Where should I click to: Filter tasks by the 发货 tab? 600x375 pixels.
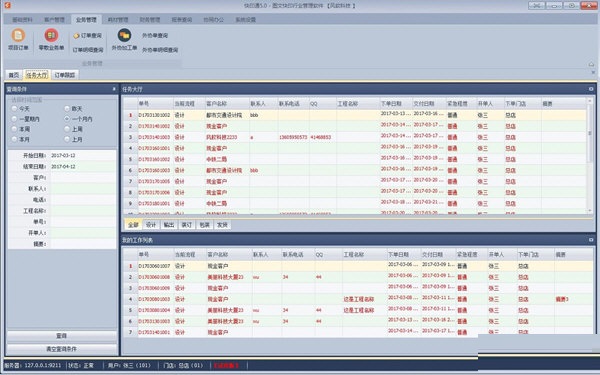click(222, 225)
